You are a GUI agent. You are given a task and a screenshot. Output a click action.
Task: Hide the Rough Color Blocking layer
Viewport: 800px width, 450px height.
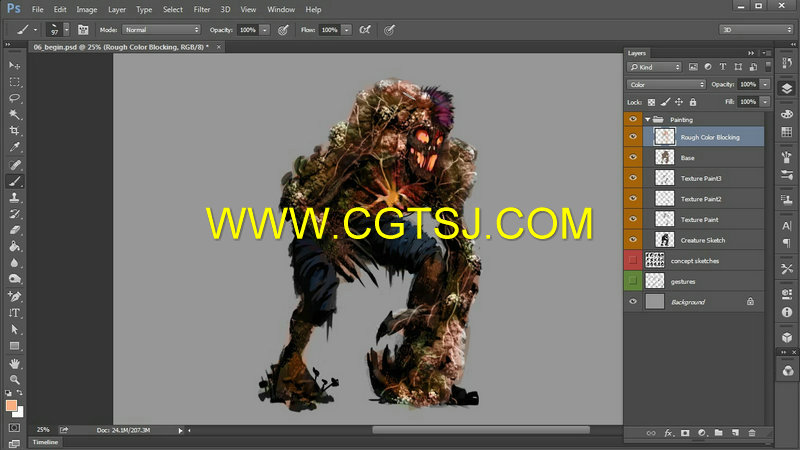(x=633, y=137)
